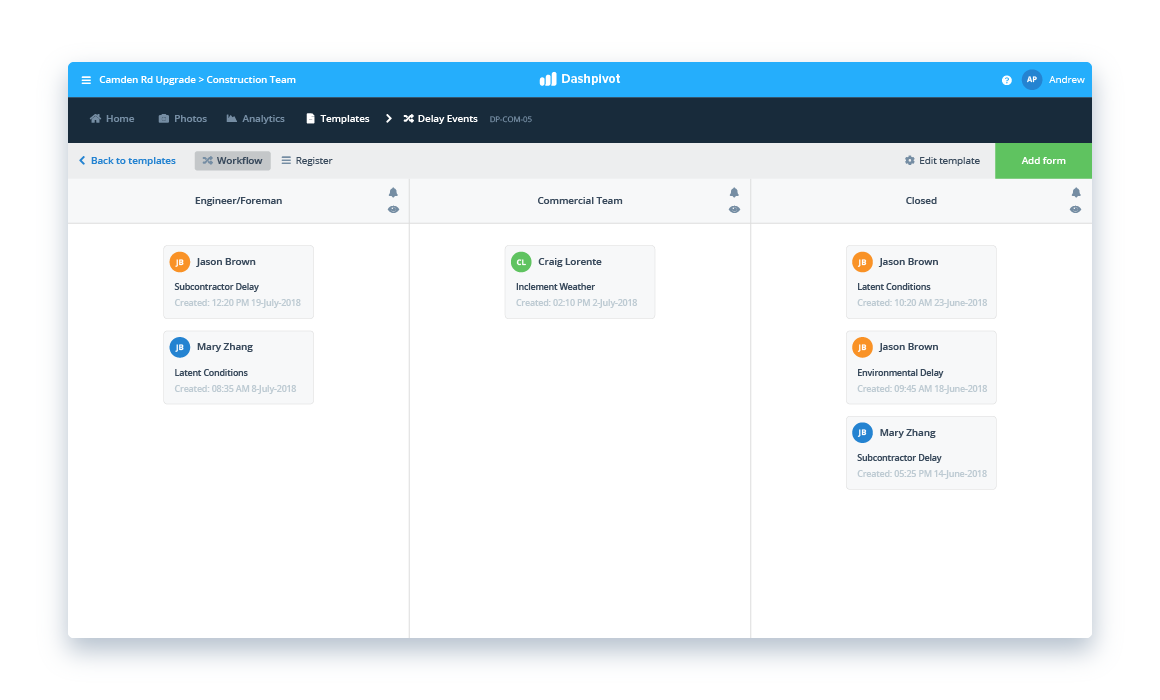Click Edit template
The image size is (1160, 700).
pyautogui.click(x=942, y=161)
